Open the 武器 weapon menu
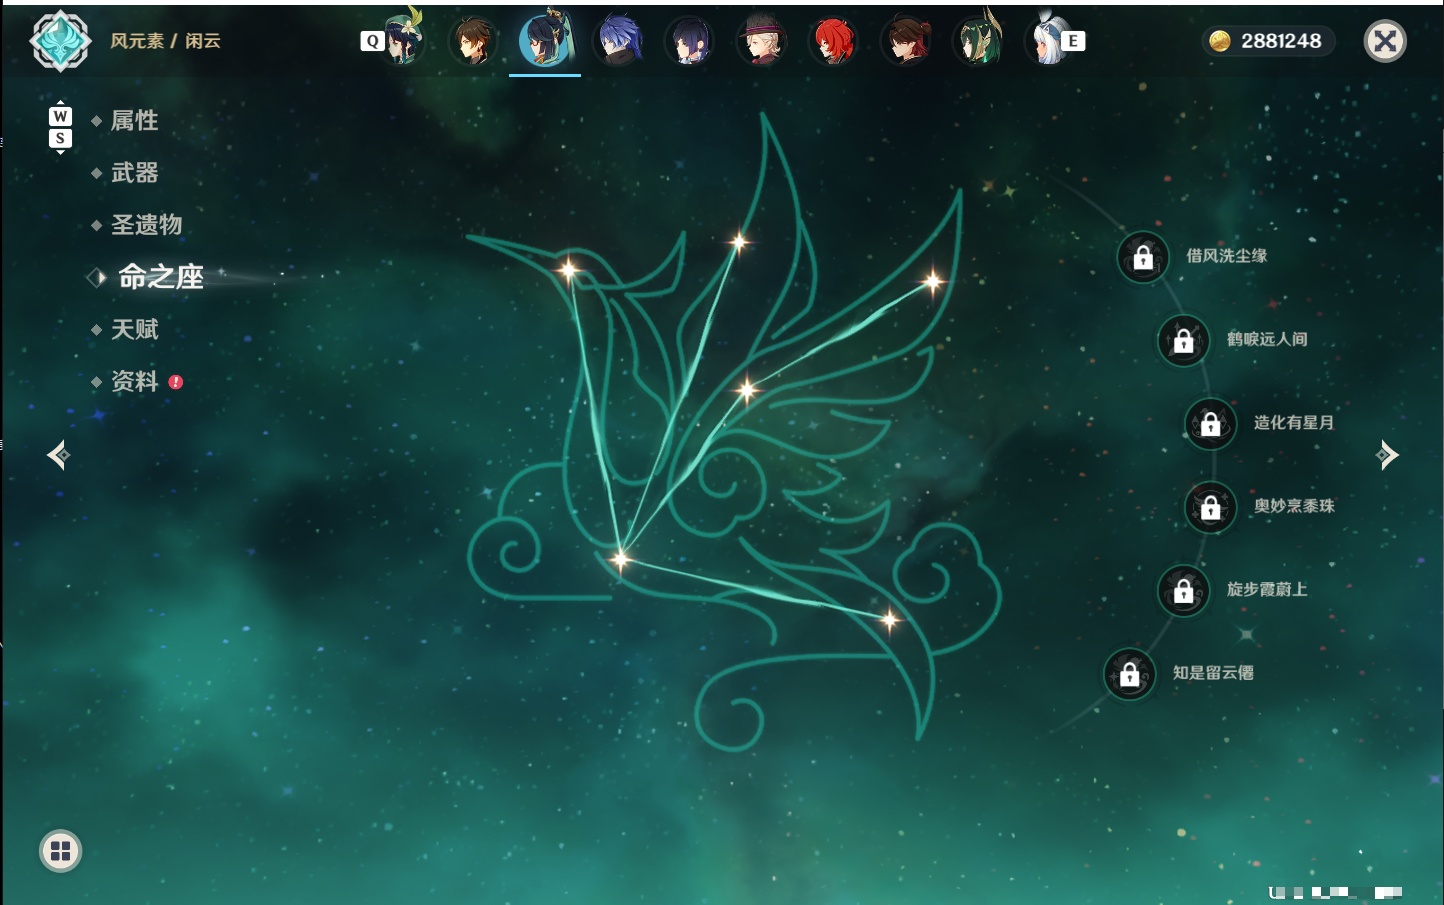The height and width of the screenshot is (905, 1444). point(134,173)
